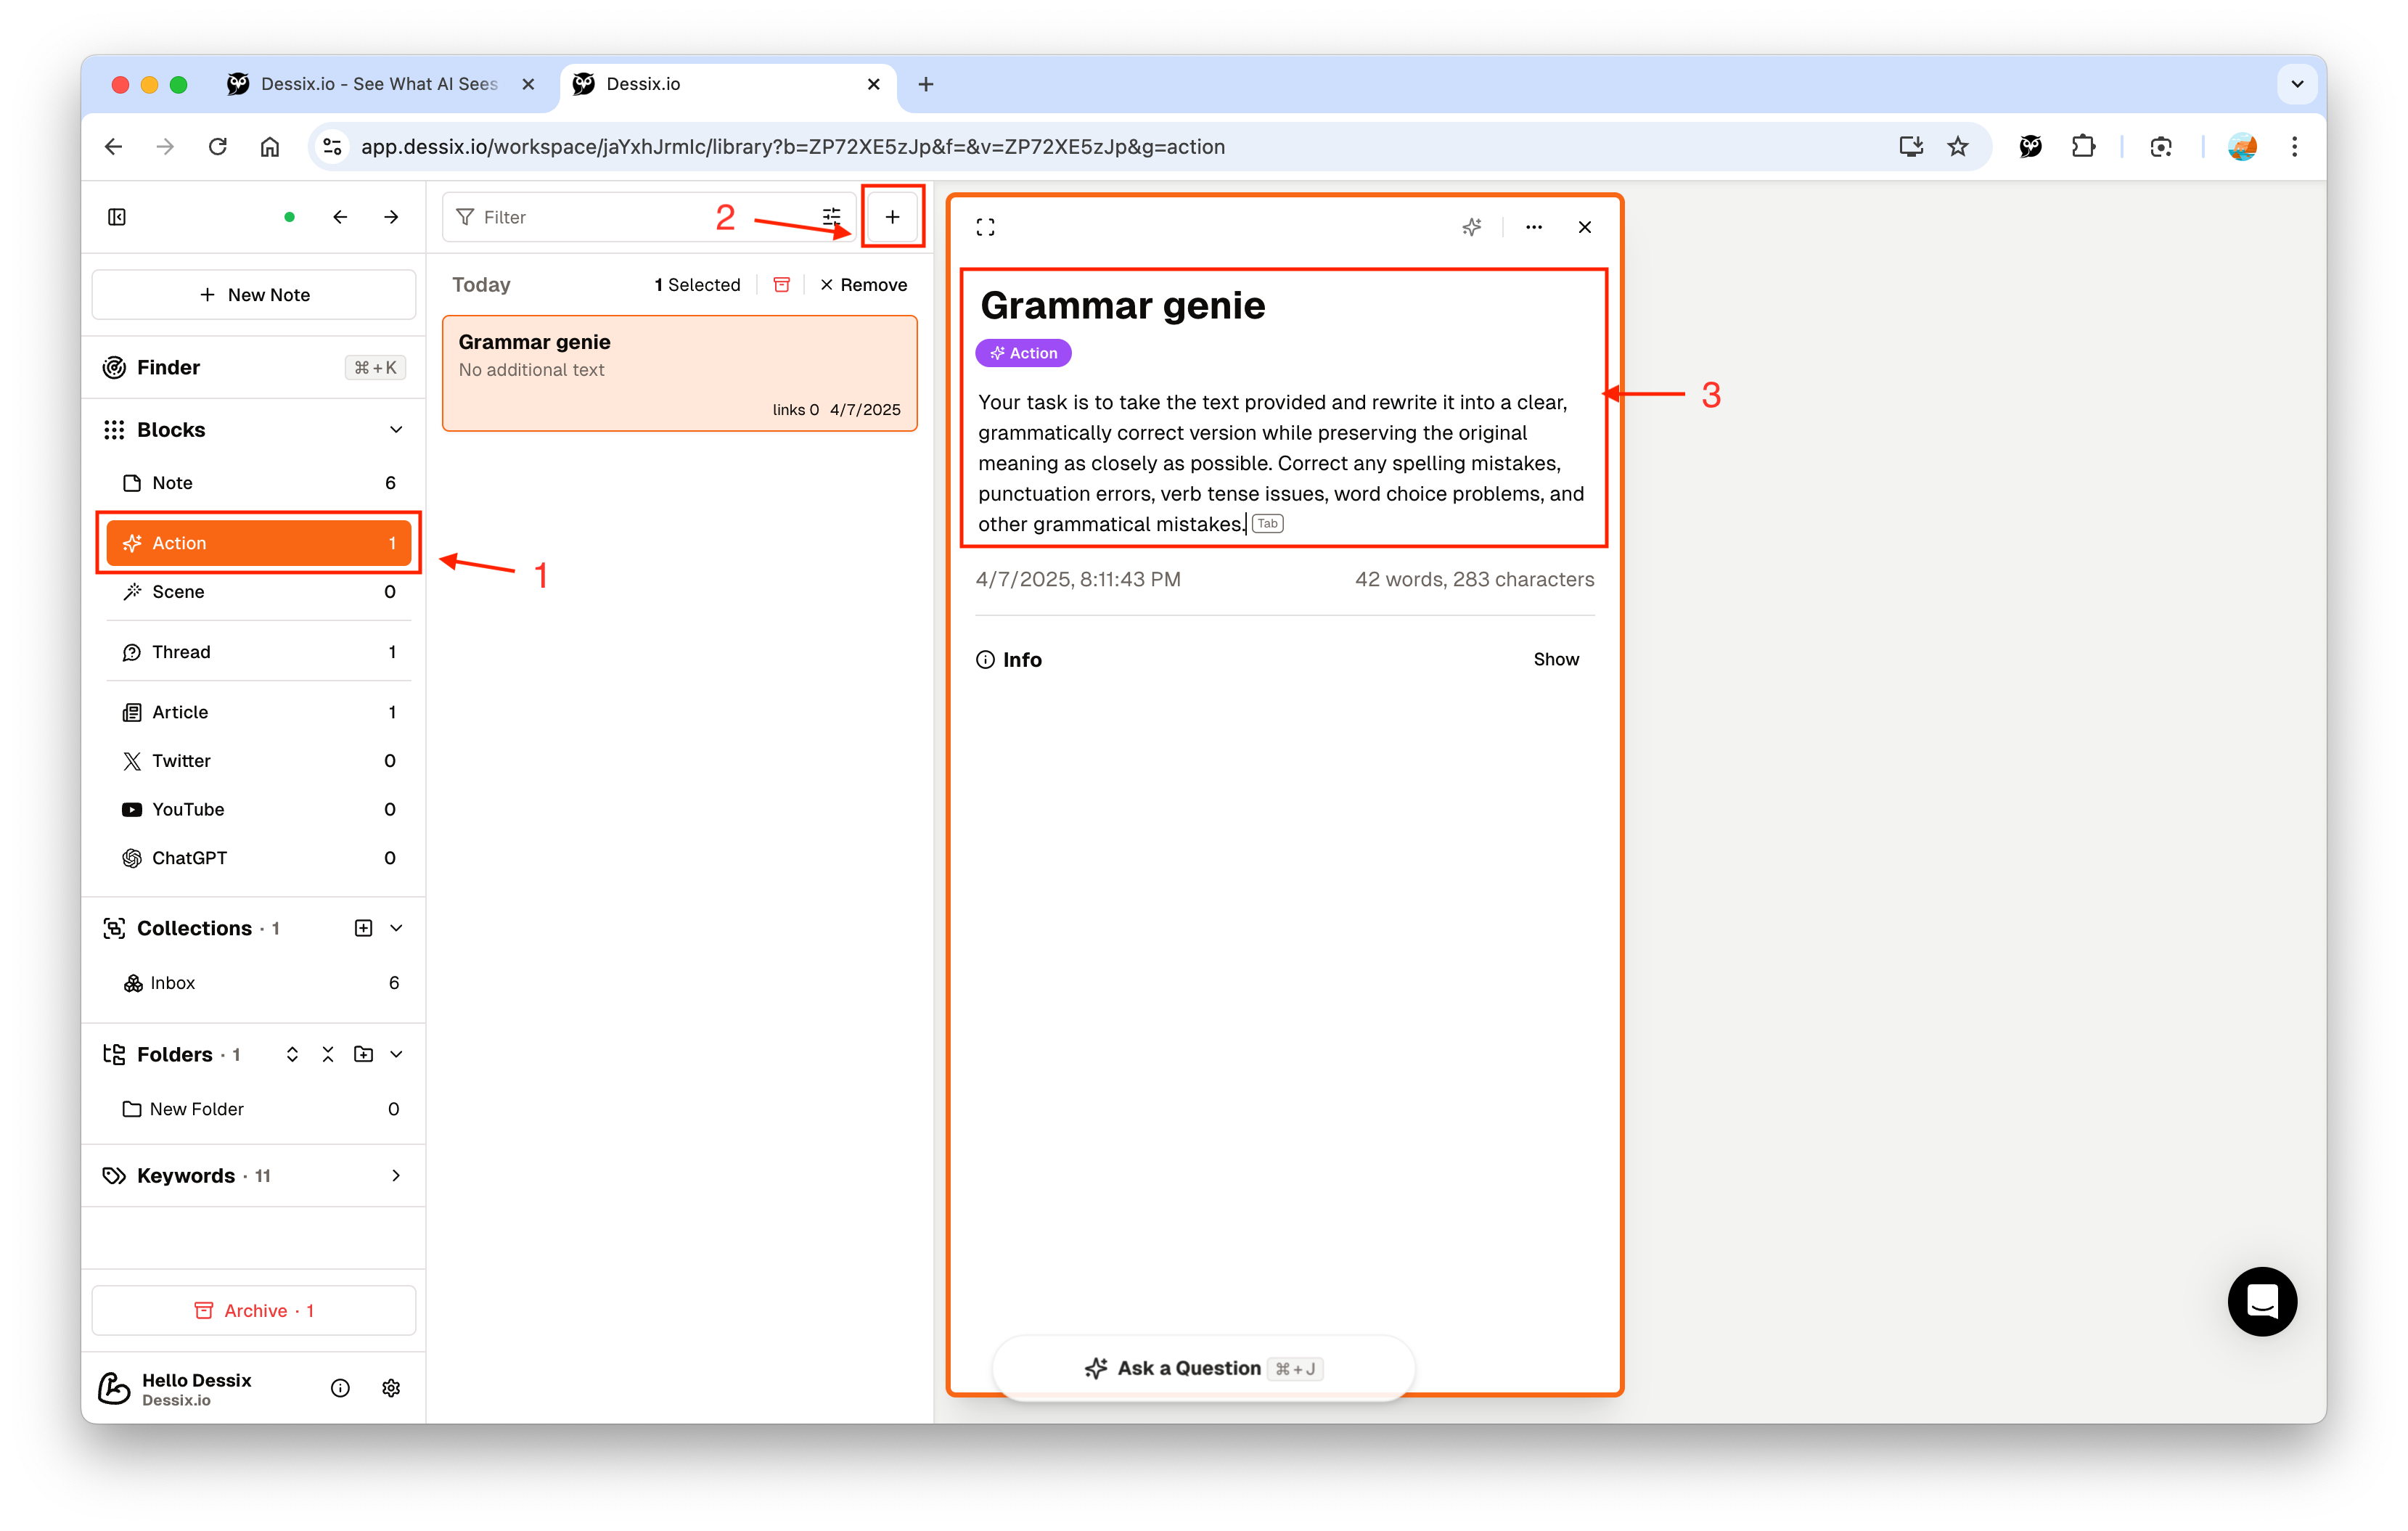Collapse the Blocks section chevron

tap(396, 430)
